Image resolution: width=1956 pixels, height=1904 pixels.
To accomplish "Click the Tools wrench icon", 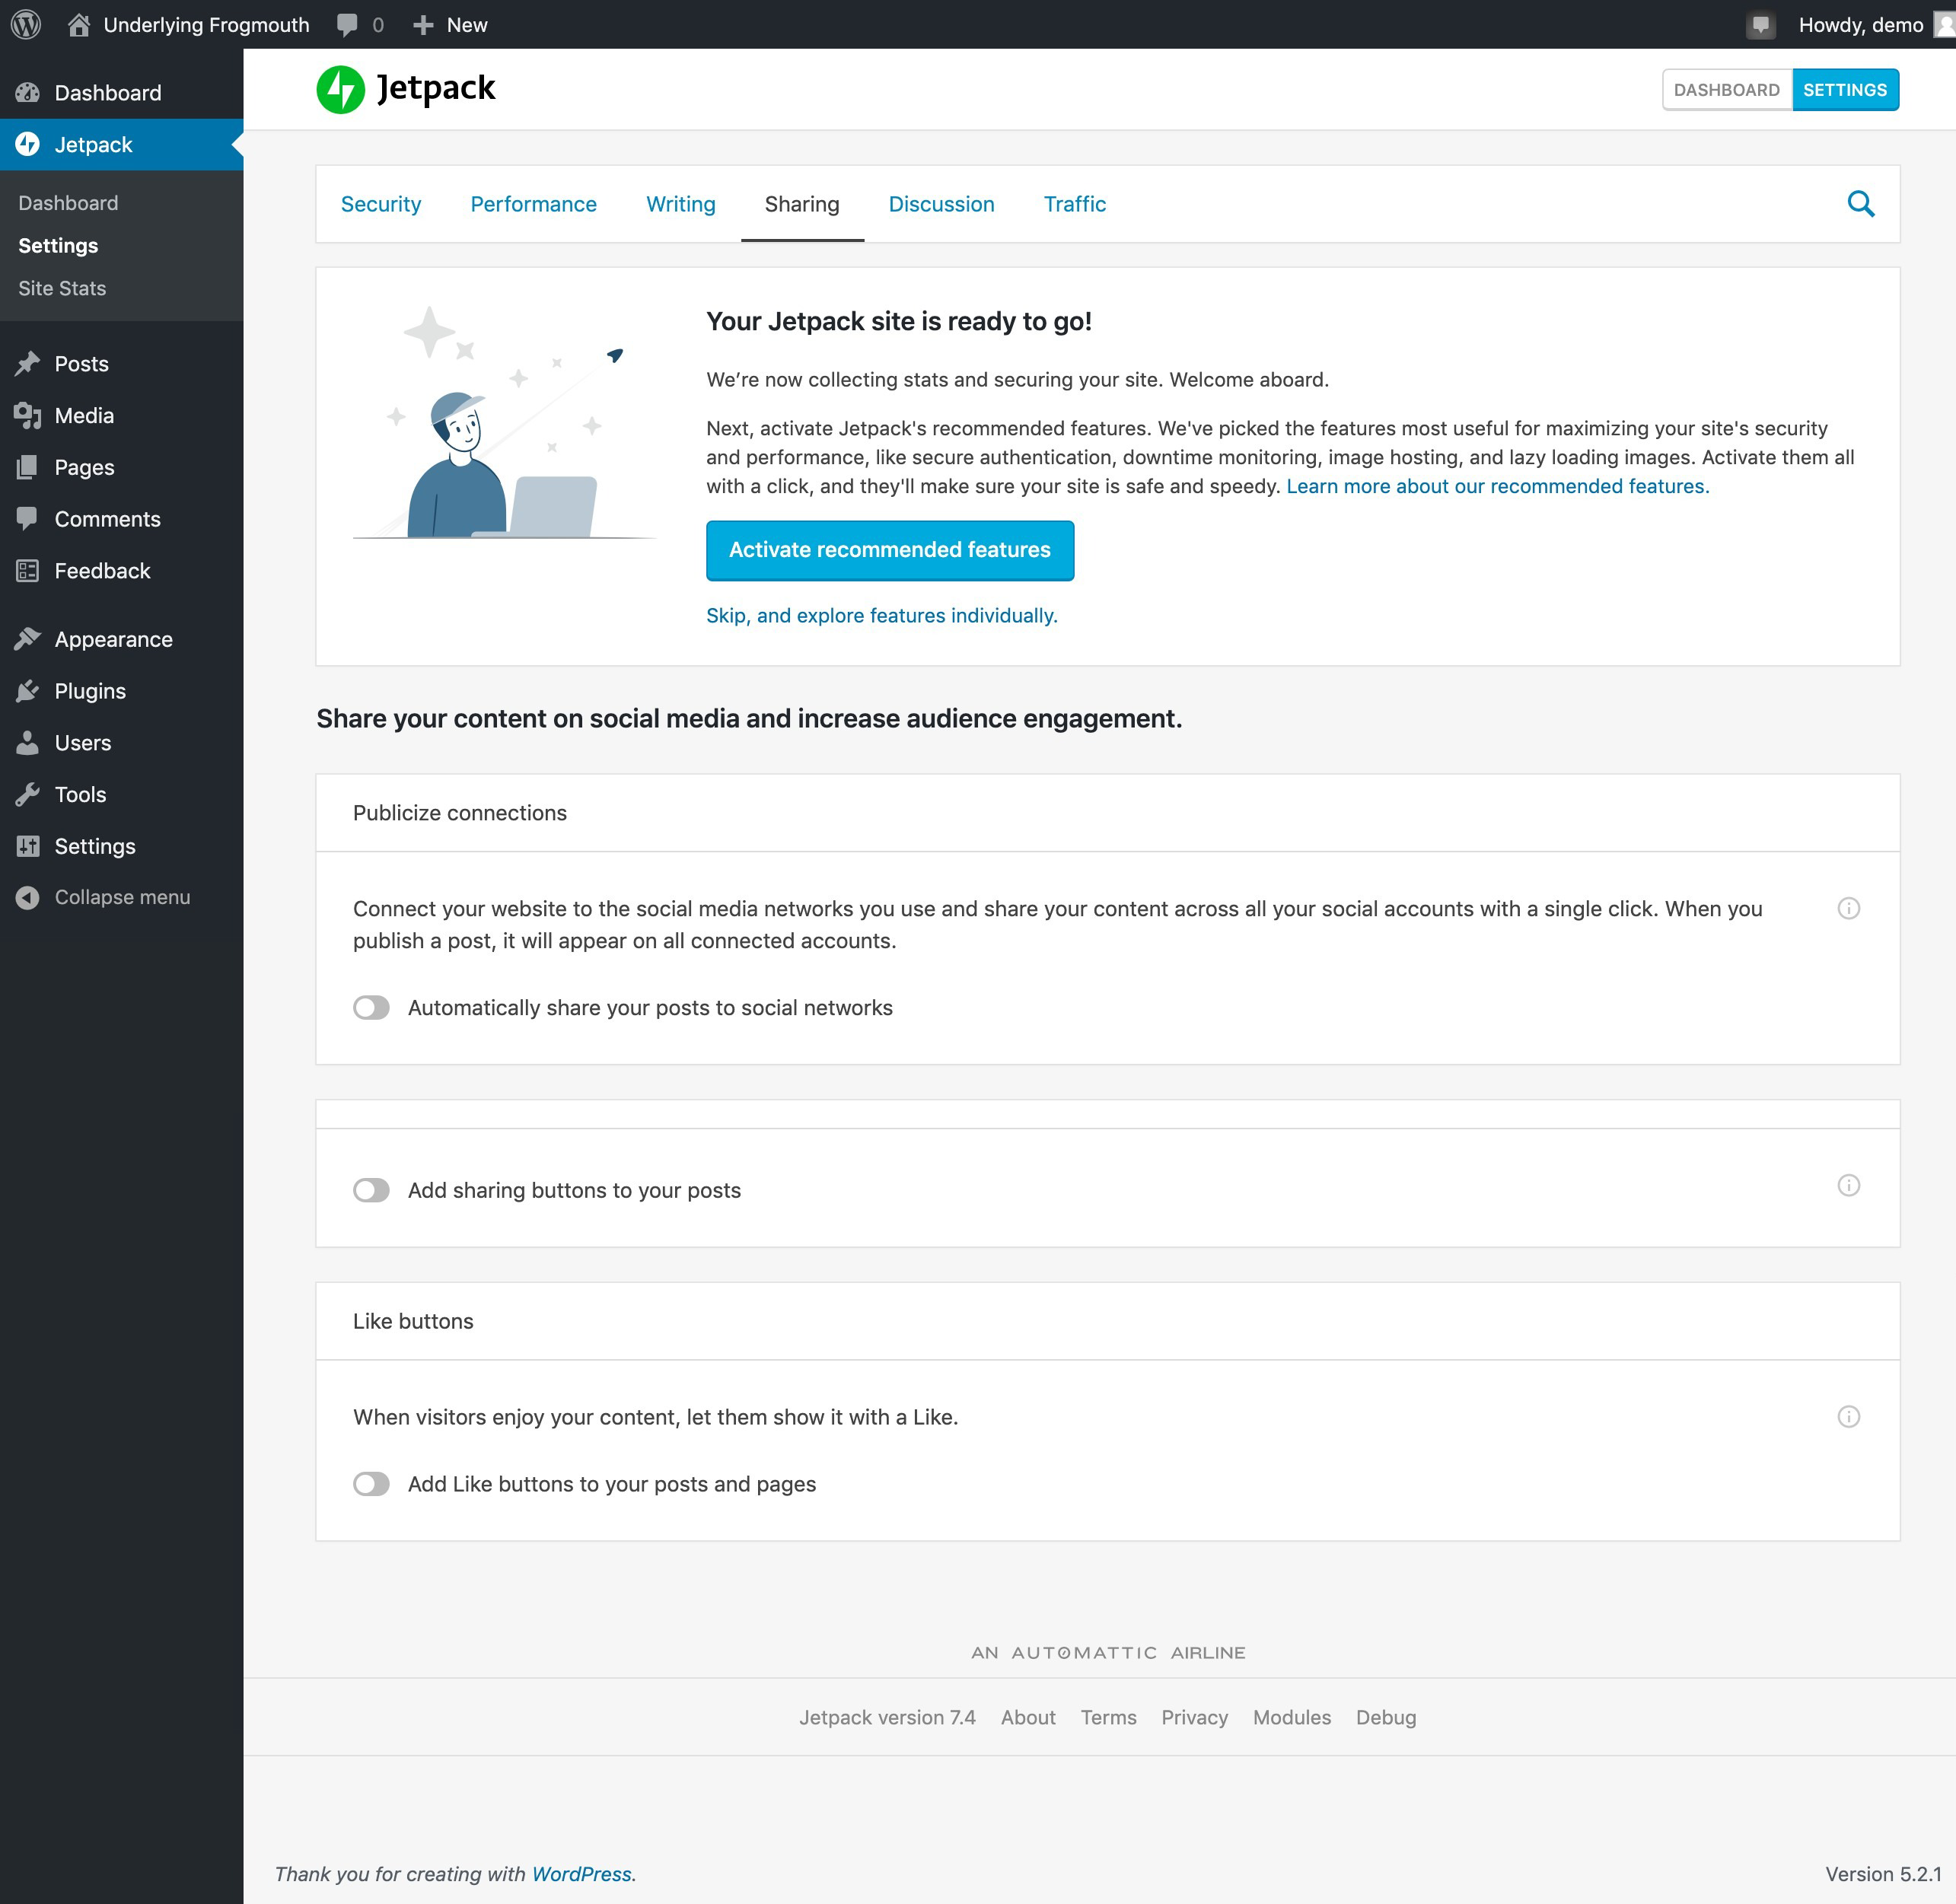I will coord(28,795).
